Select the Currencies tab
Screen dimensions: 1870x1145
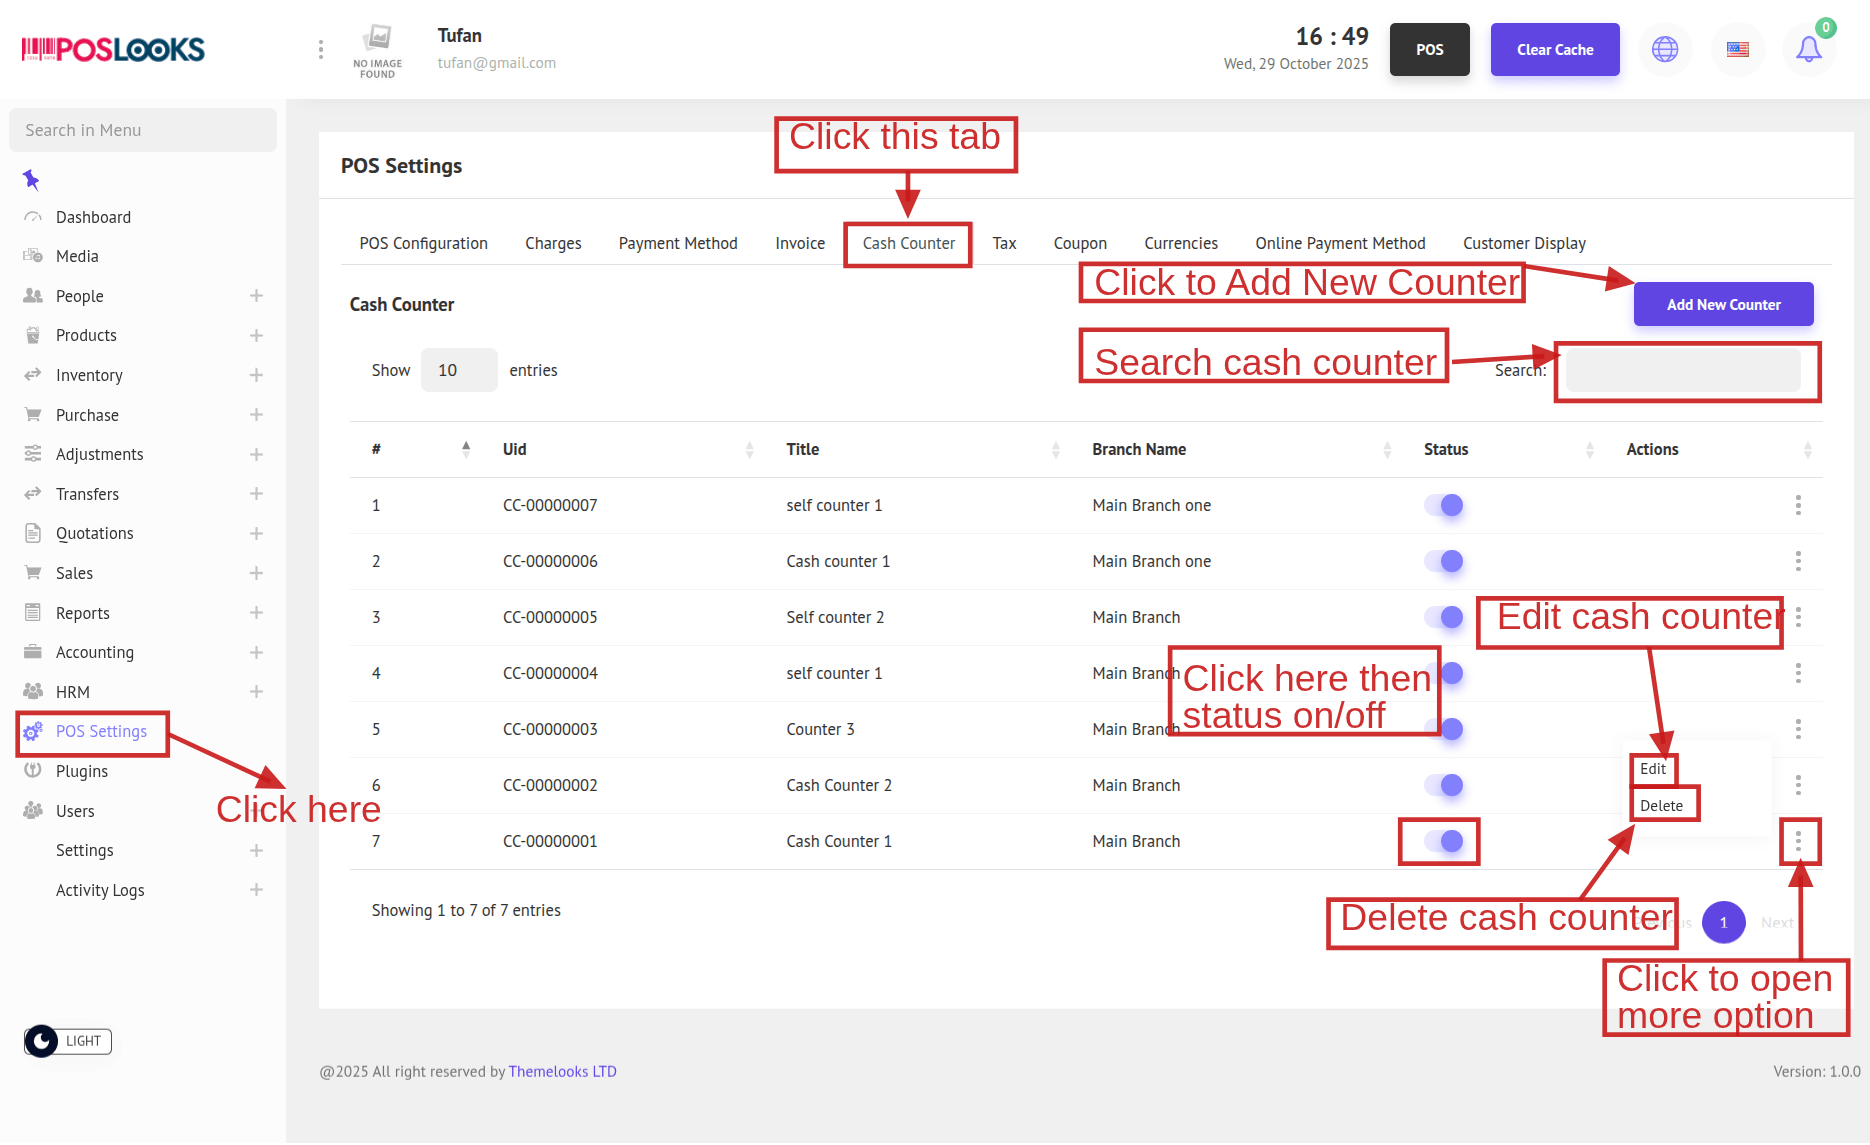point(1180,243)
